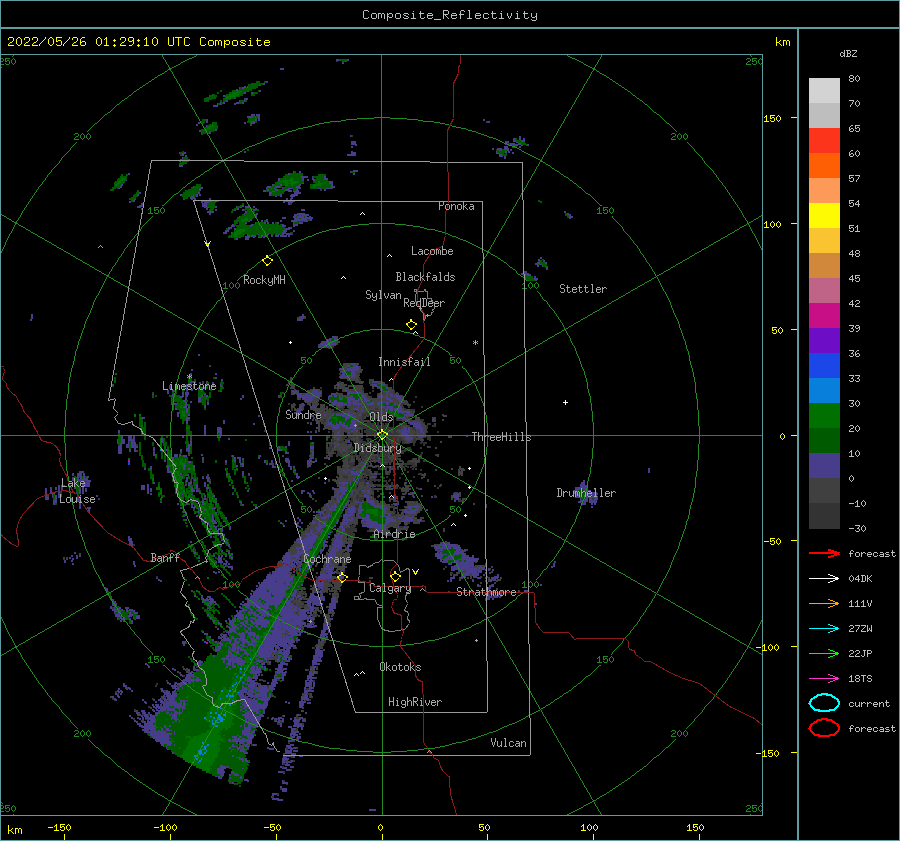Click the Vulcan label

508,743
